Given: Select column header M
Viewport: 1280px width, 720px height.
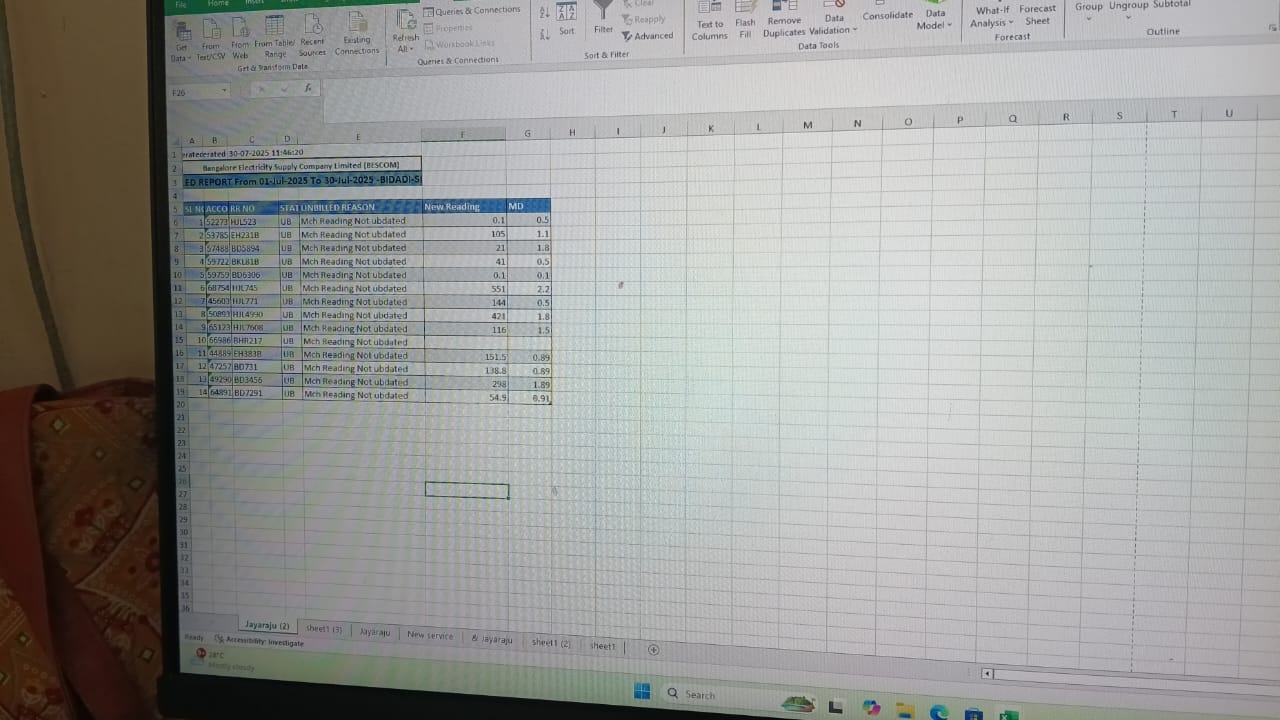Looking at the screenshot, I should 807,125.
